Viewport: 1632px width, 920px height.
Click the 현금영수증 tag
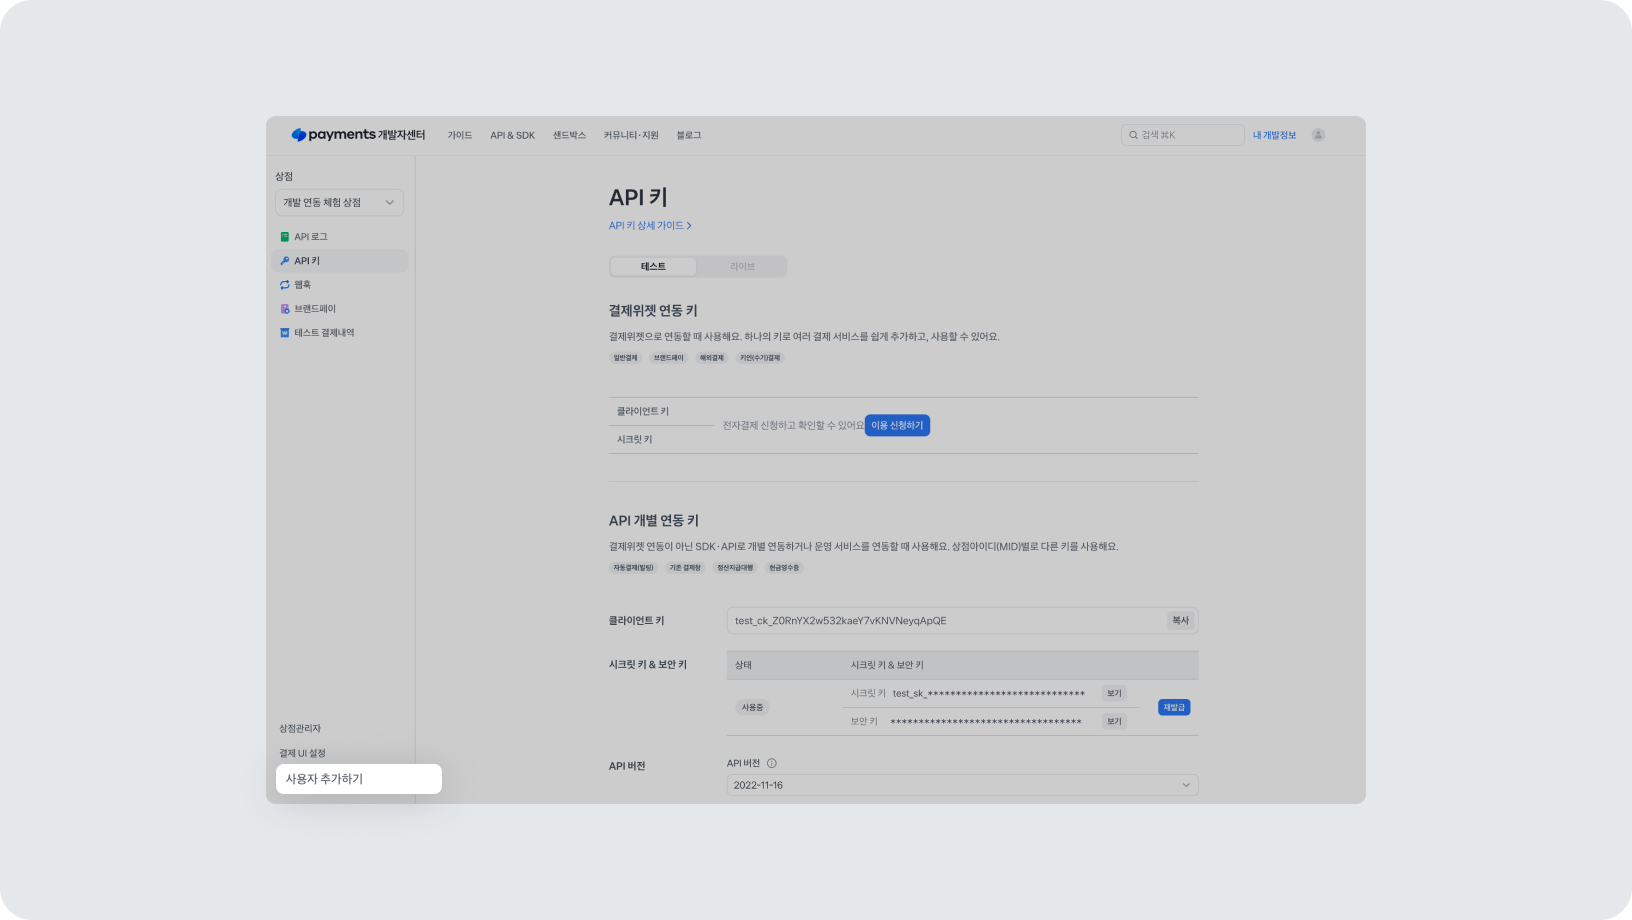point(784,568)
